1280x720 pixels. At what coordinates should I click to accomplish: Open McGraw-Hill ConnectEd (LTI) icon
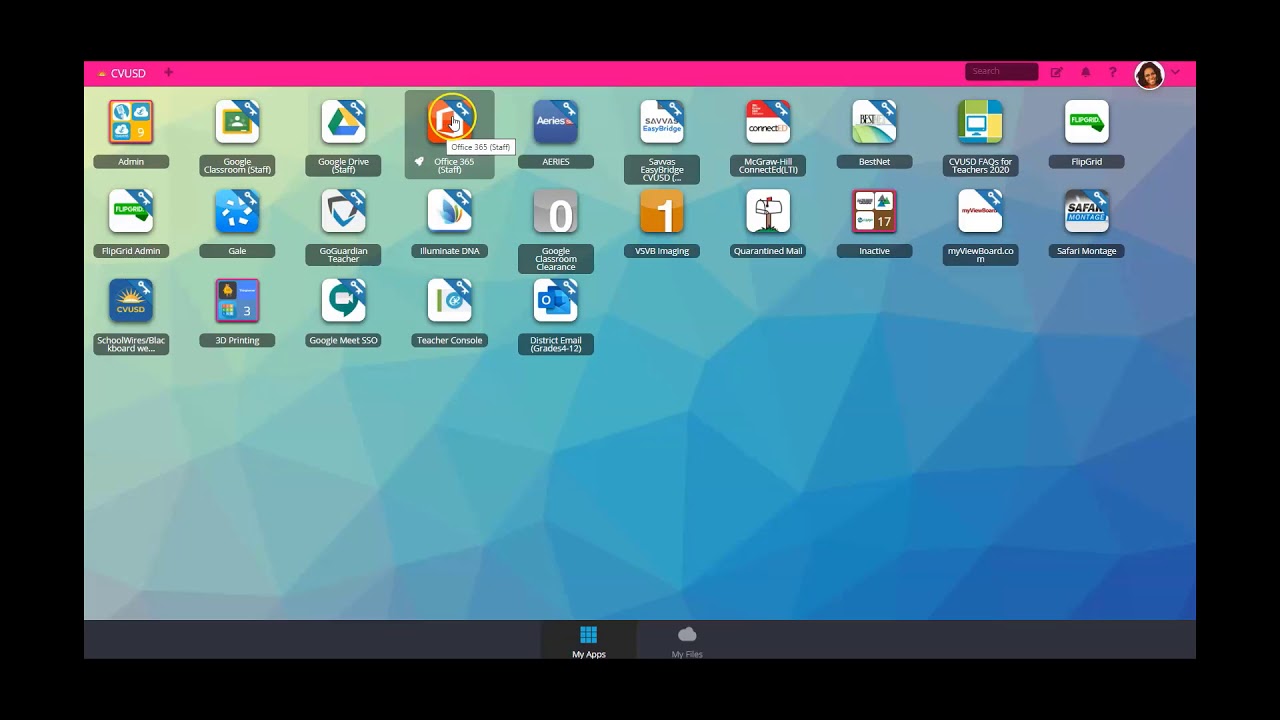click(x=768, y=122)
